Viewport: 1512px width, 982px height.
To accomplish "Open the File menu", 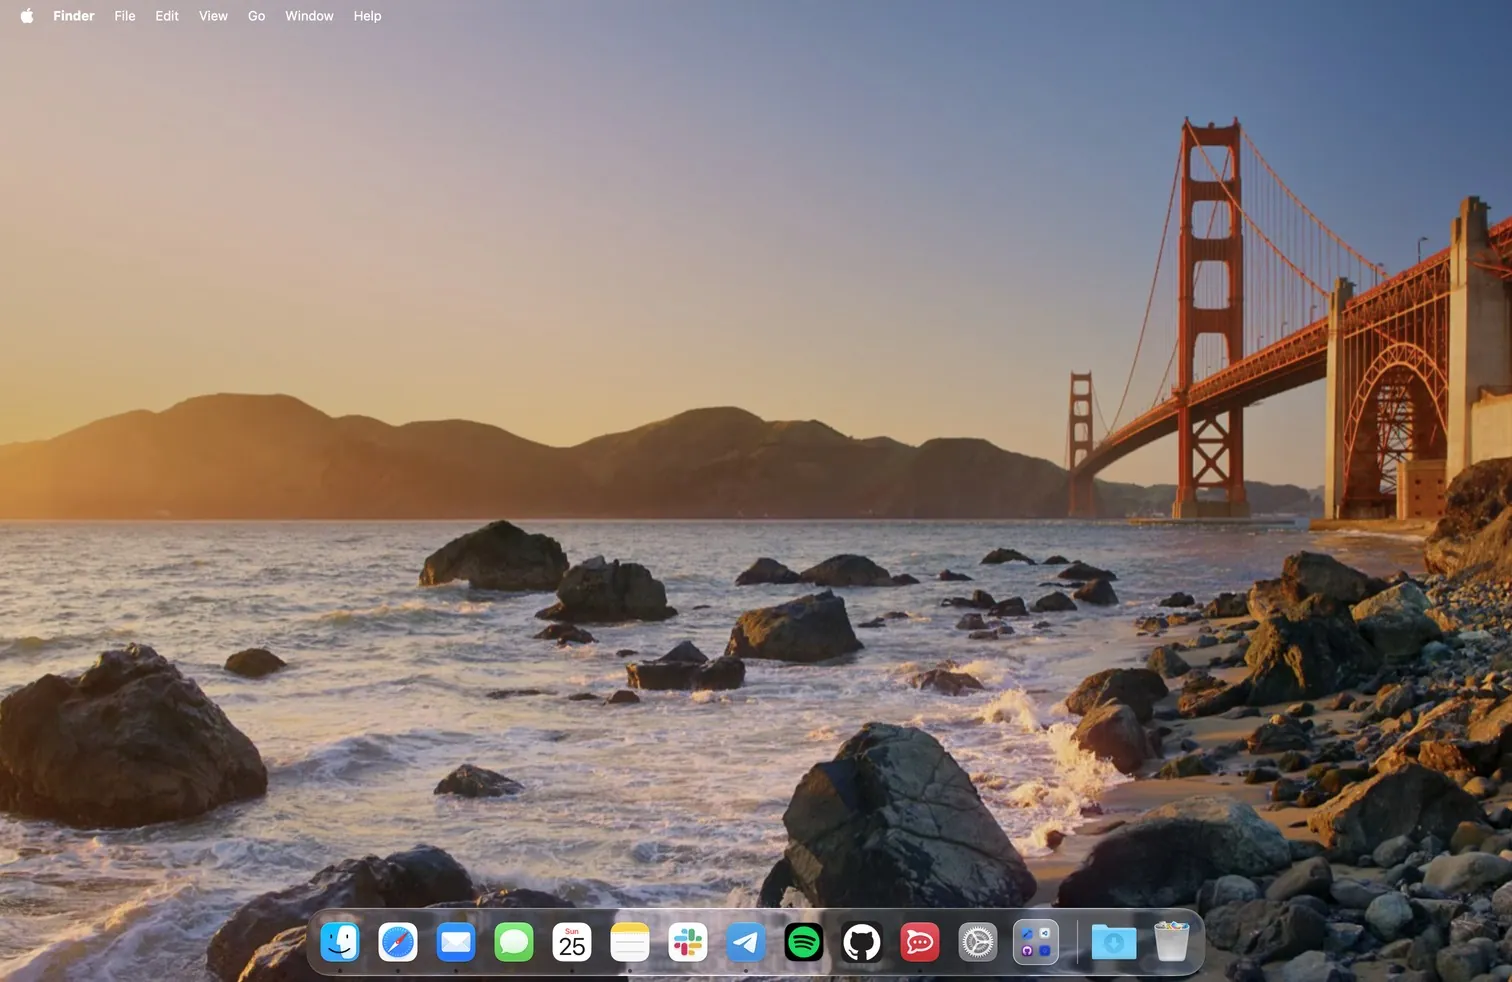I will [x=125, y=16].
